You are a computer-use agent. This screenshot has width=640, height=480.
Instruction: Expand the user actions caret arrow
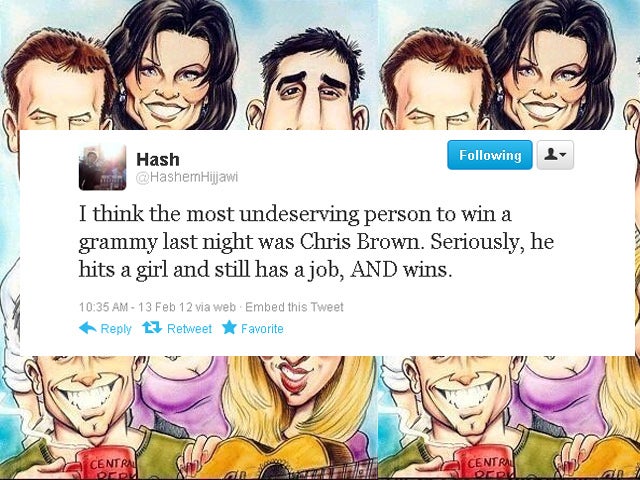(x=563, y=155)
